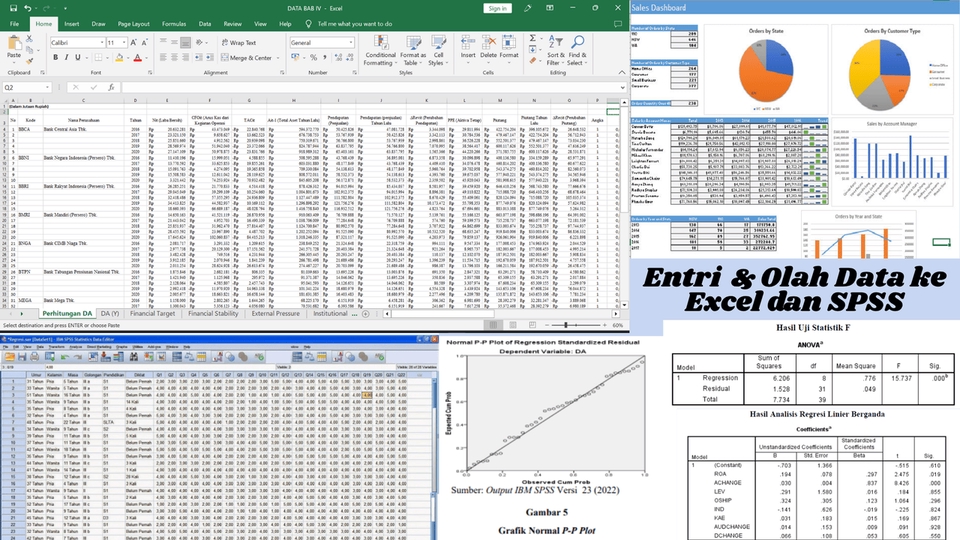Image resolution: width=960 pixels, height=540 pixels.
Task: Expand the Alignment group dialog launcher
Action: coord(282,72)
